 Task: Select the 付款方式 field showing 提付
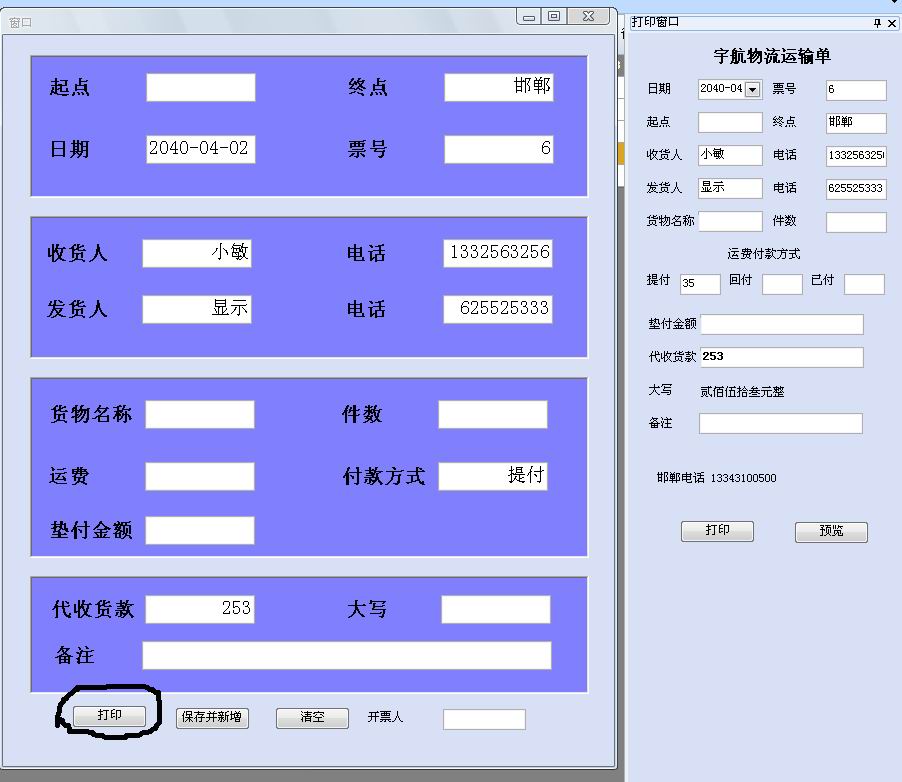pyautogui.click(x=493, y=476)
